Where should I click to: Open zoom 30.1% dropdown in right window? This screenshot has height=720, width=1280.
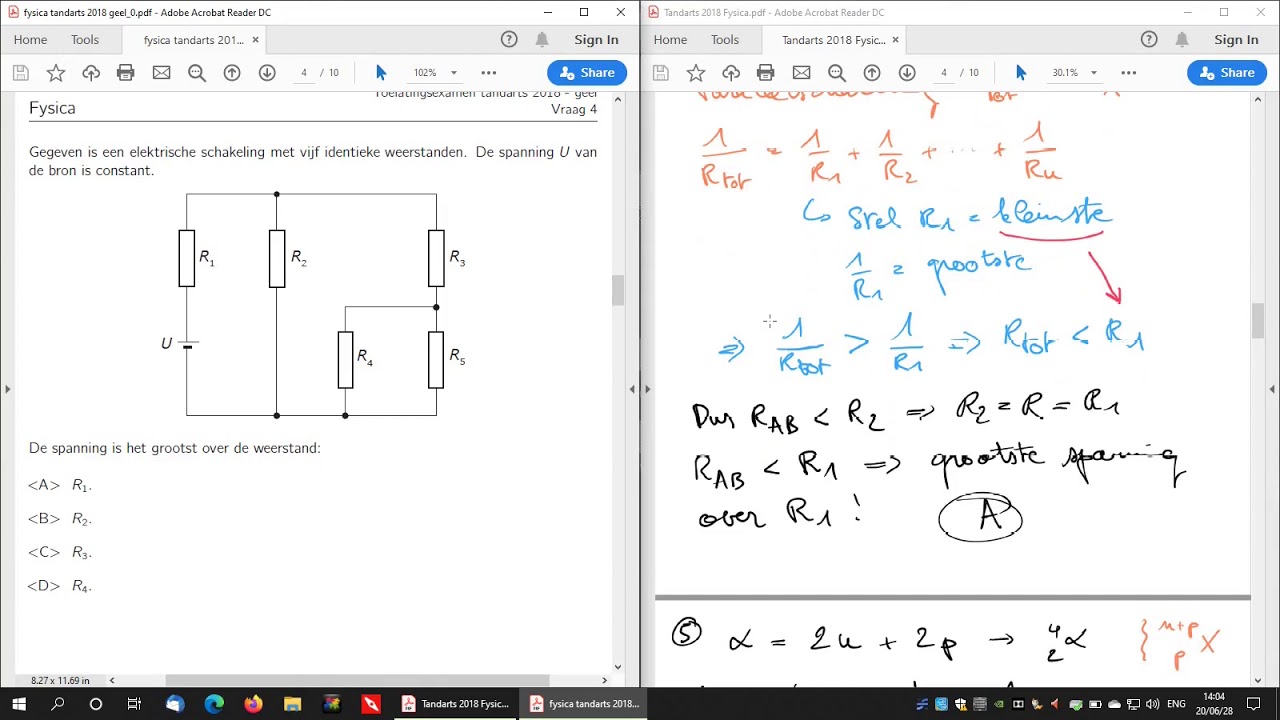(x=1093, y=73)
